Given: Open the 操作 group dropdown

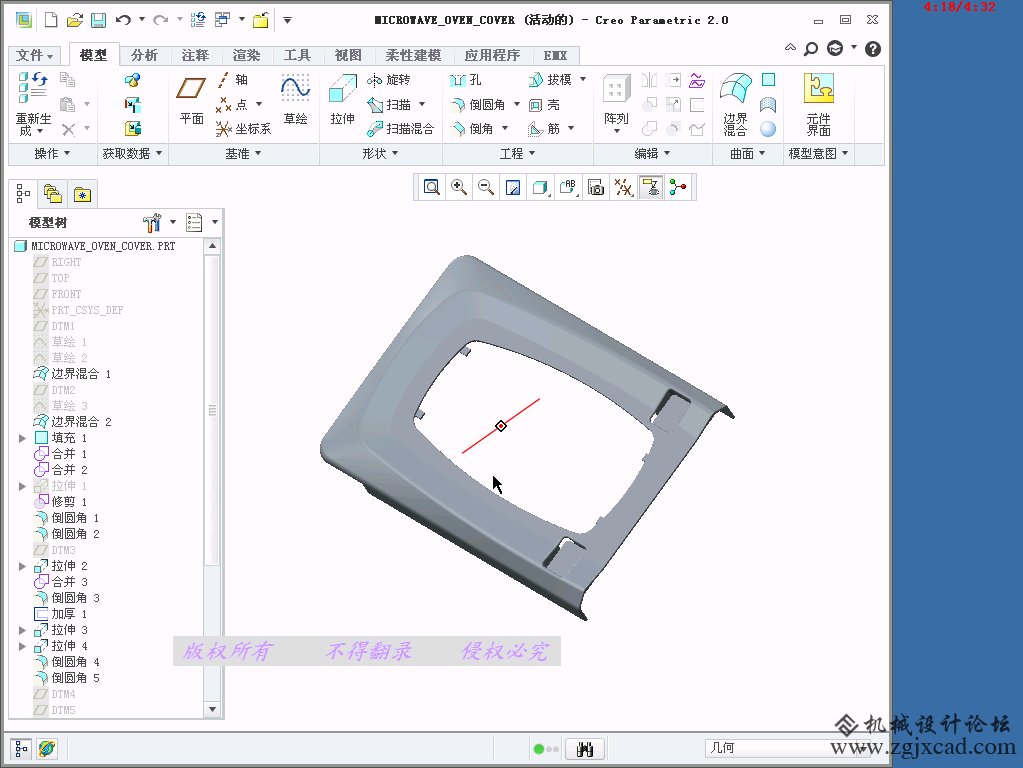Looking at the screenshot, I should [52, 153].
